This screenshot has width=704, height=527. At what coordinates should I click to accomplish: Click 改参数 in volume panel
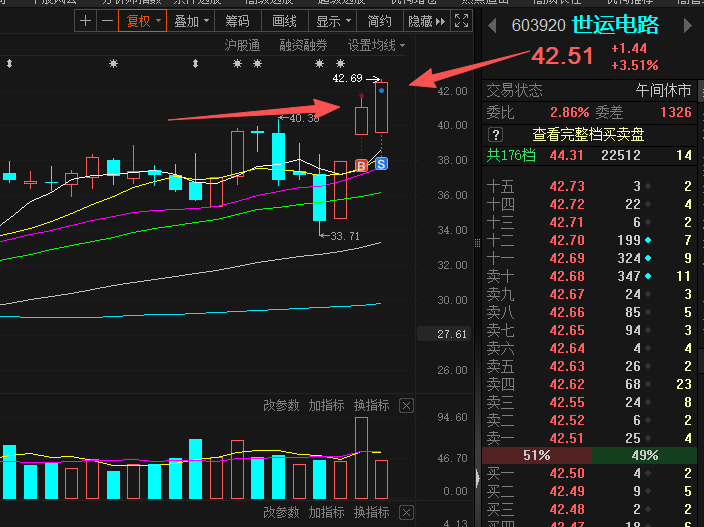point(281,405)
